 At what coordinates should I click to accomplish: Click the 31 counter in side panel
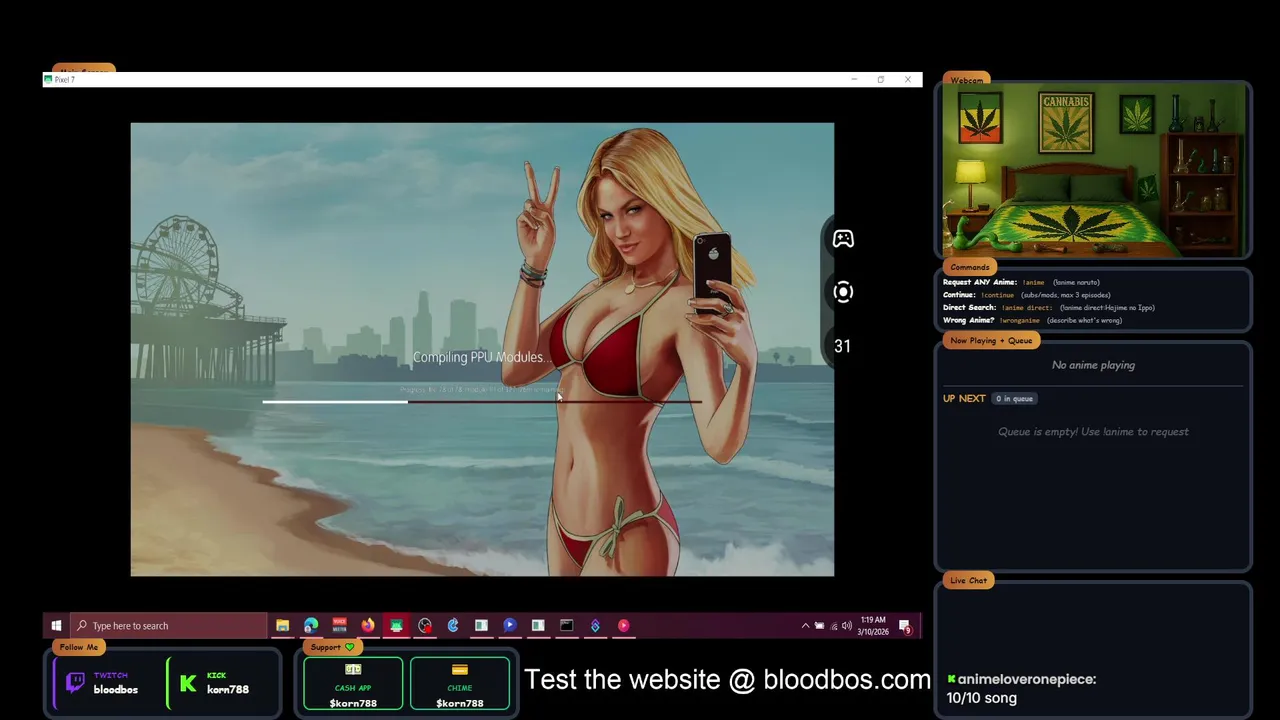point(843,346)
